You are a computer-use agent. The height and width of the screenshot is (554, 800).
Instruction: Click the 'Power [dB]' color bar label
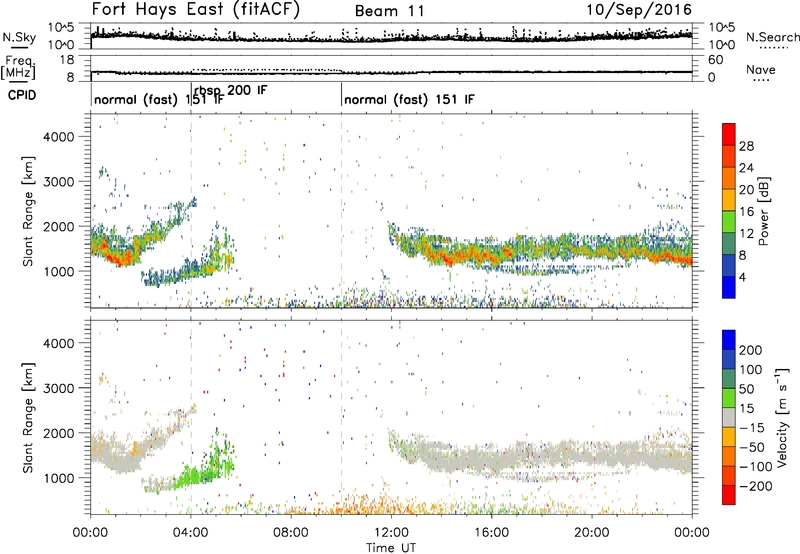[x=763, y=211]
